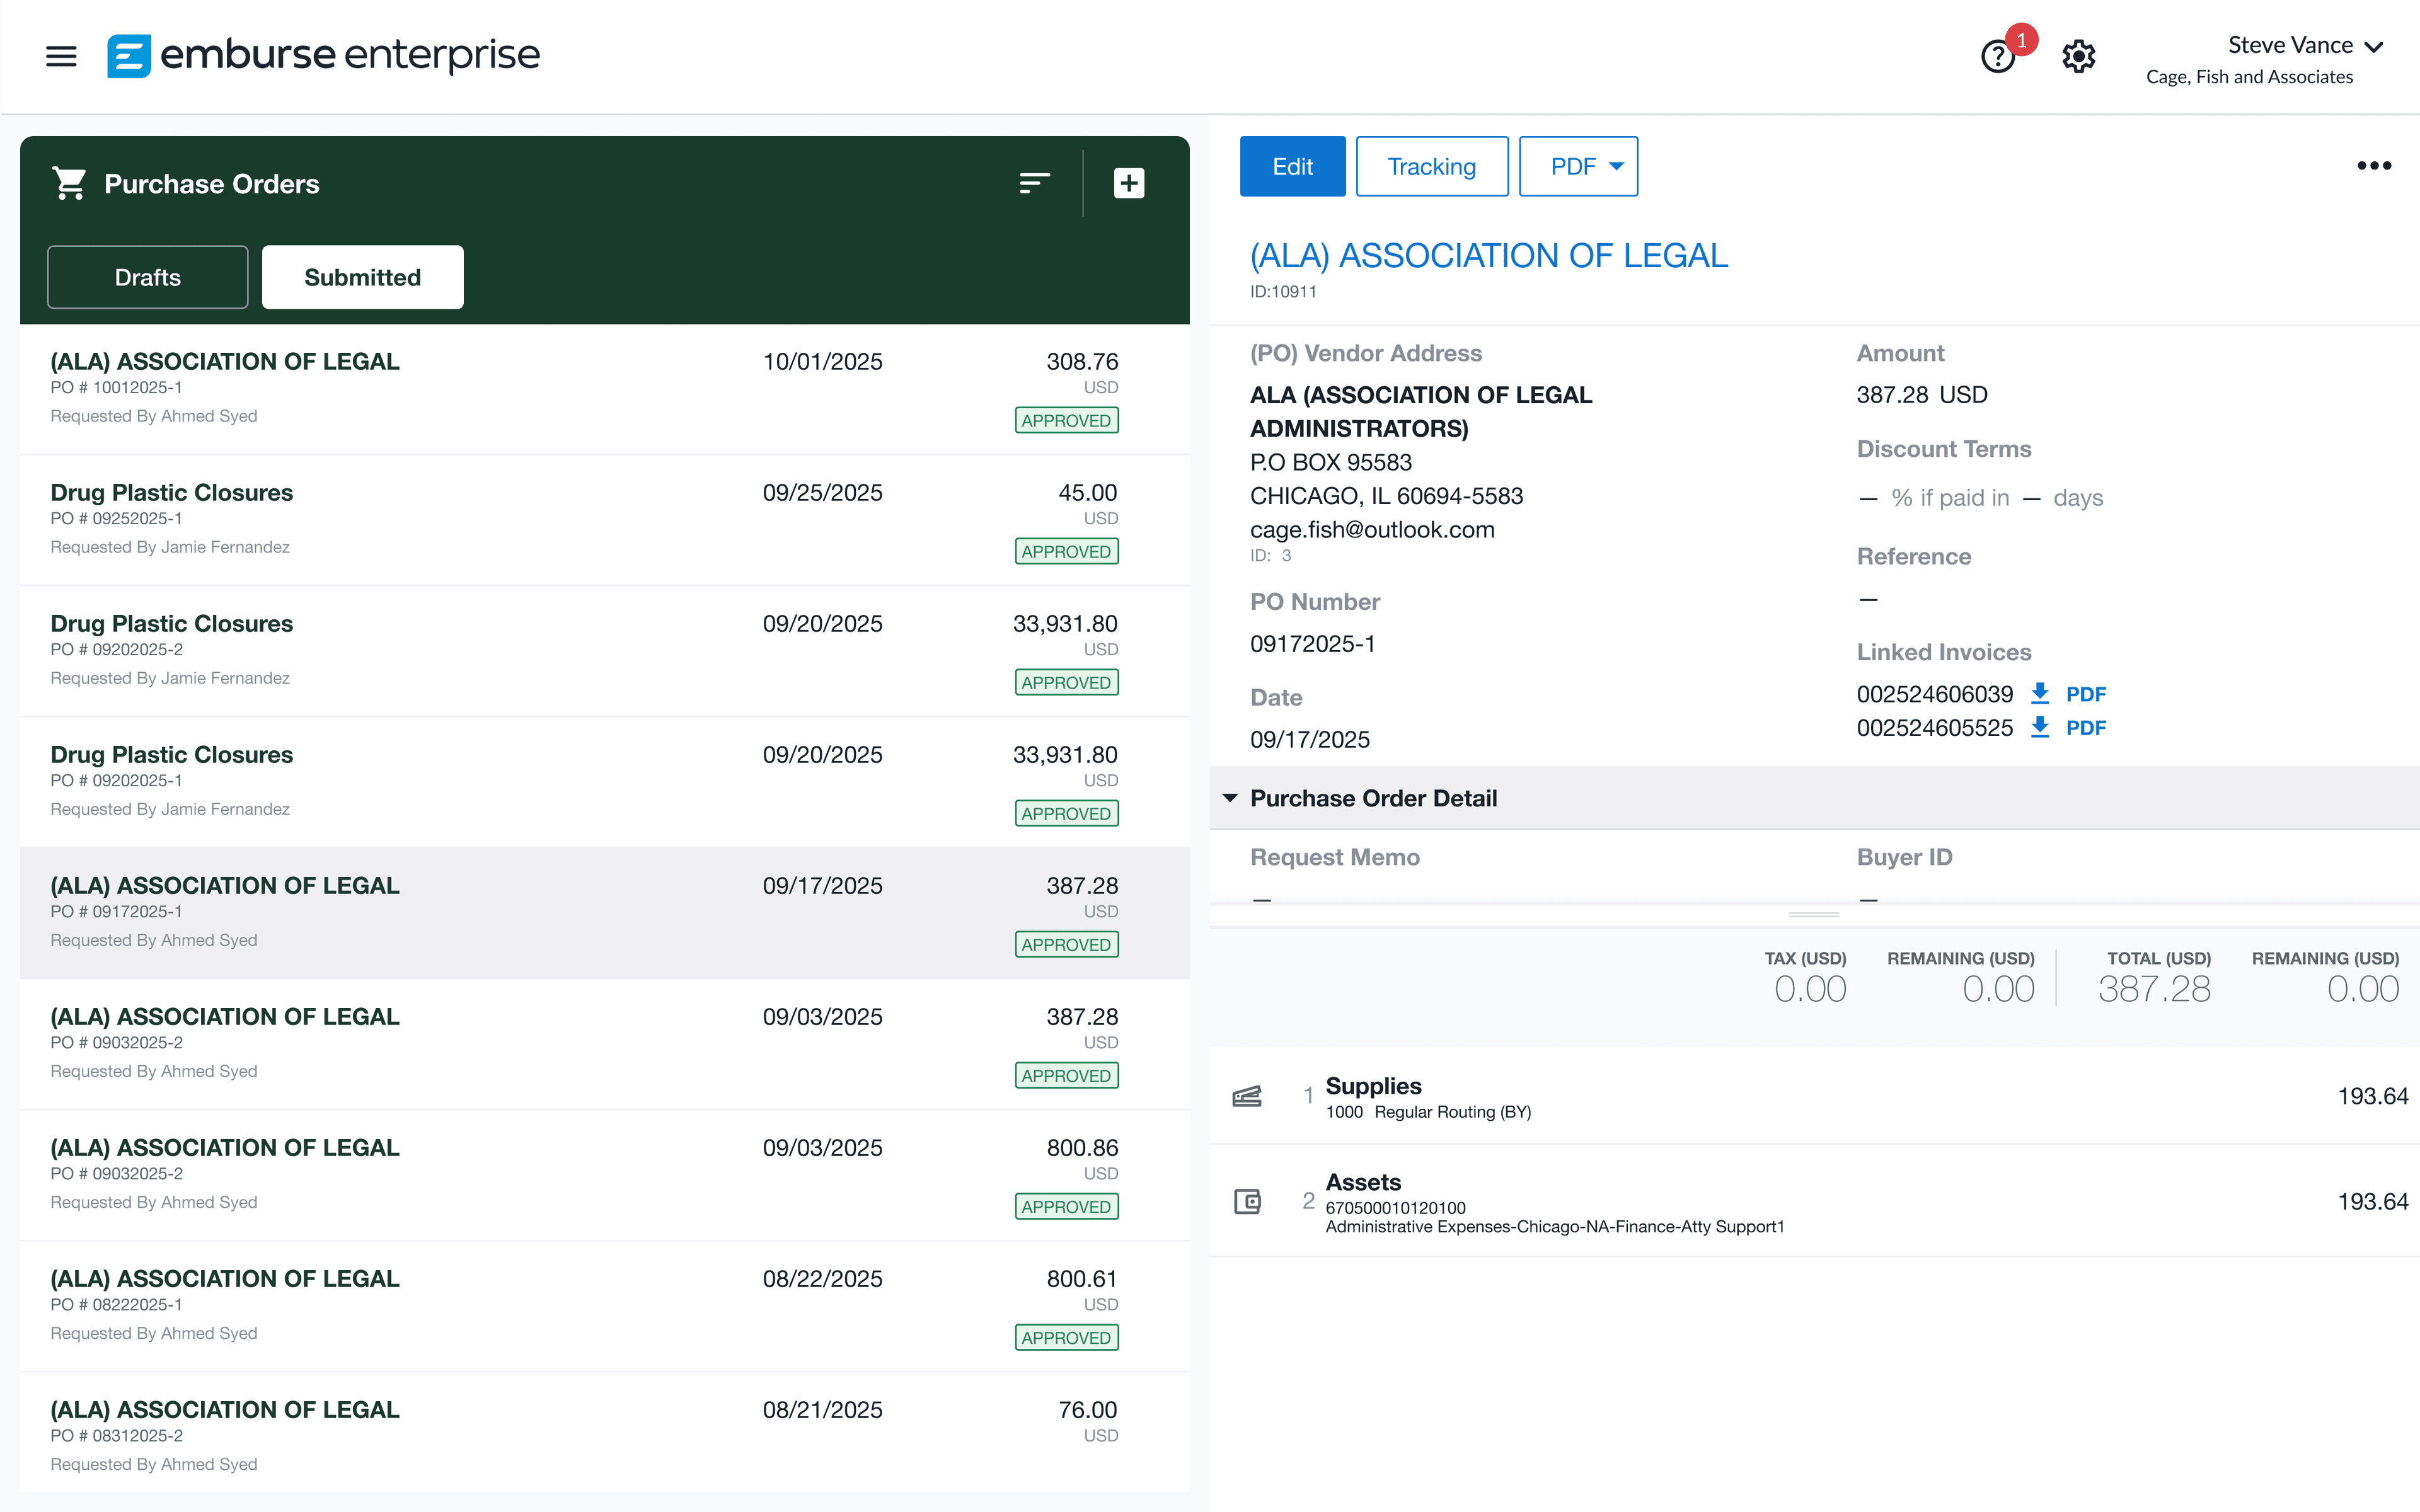This screenshot has height=1512, width=2420.
Task: Click the panel resize drag handle
Action: click(x=1813, y=914)
